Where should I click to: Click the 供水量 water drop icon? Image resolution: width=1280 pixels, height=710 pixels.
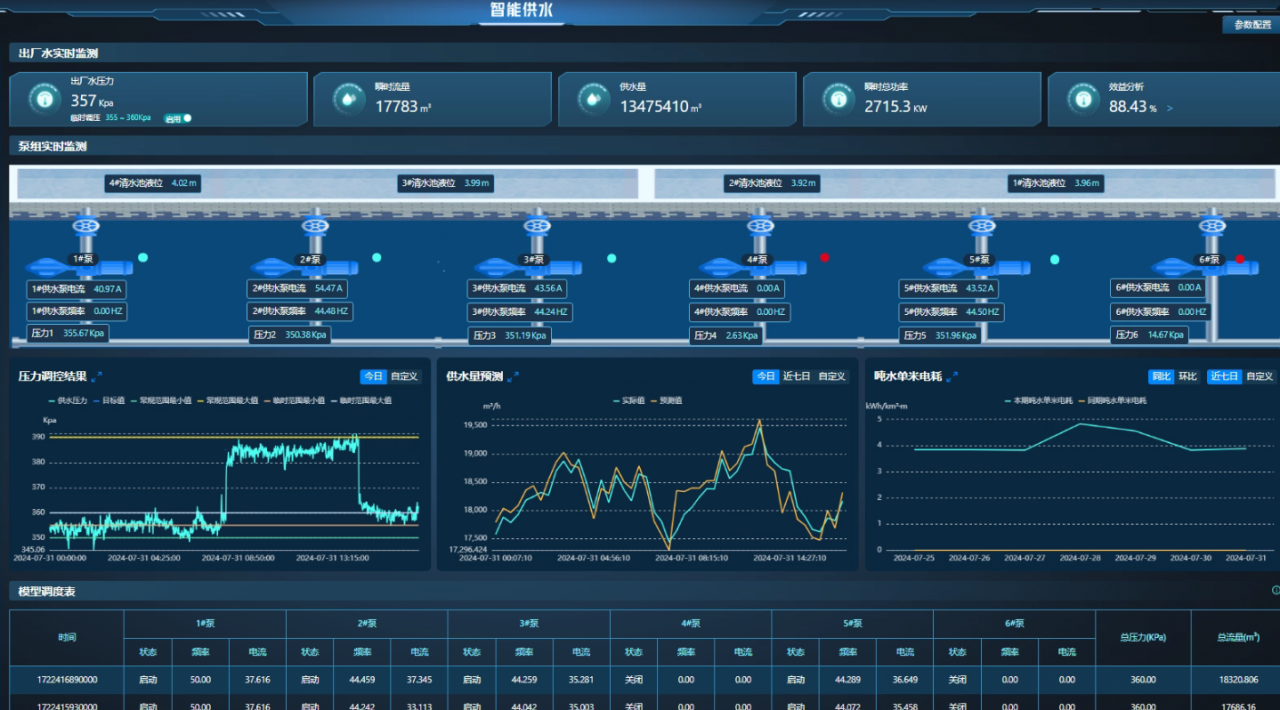pos(593,98)
